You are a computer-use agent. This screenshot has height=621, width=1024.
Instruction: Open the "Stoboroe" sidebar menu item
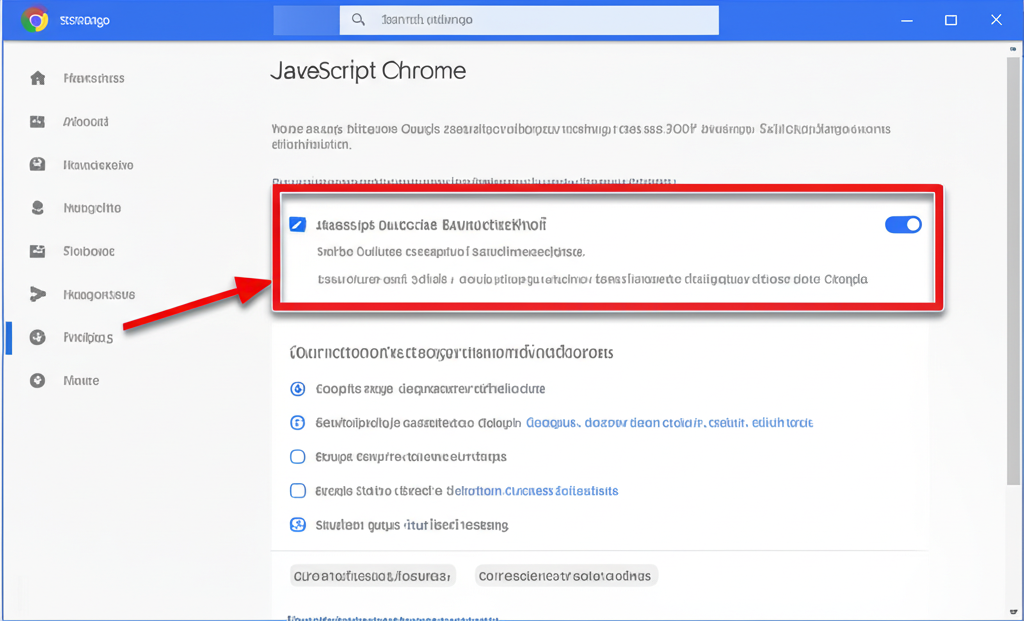[89, 251]
